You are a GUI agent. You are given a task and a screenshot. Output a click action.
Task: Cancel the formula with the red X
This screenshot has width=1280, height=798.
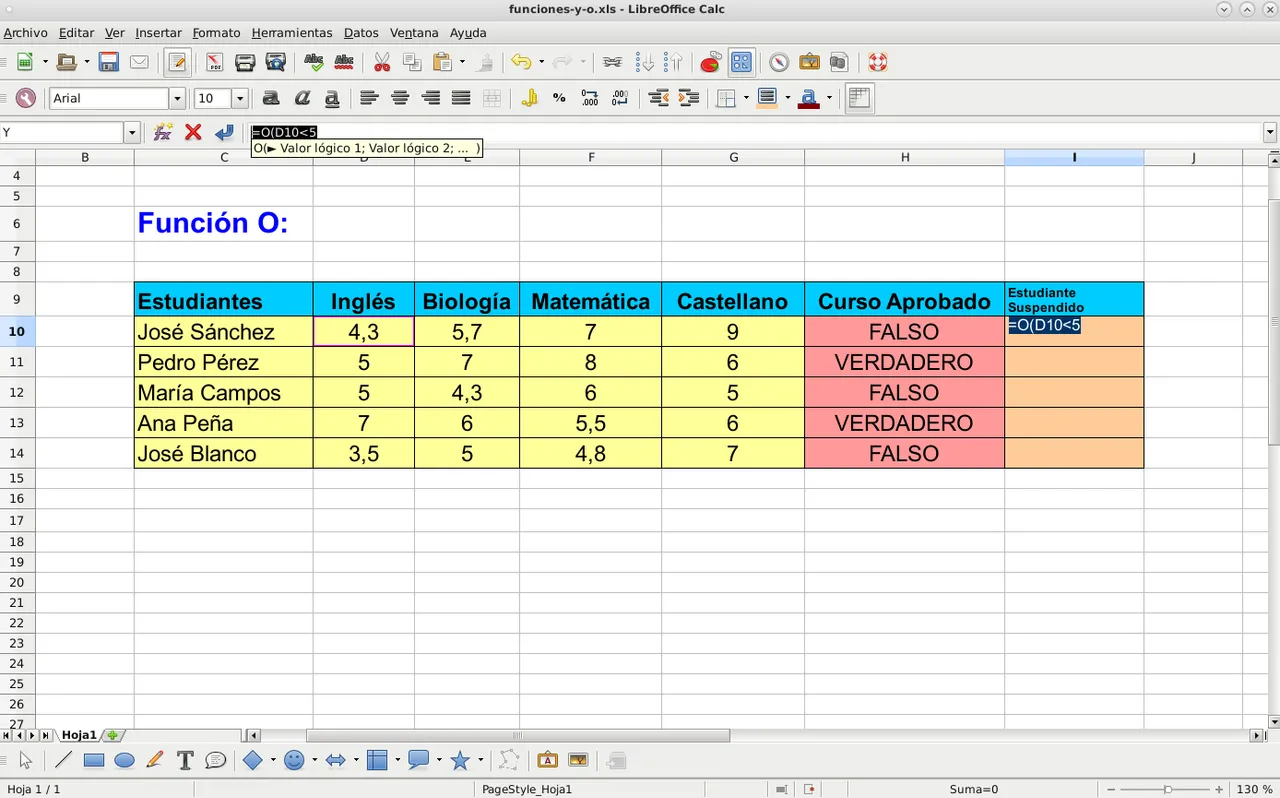click(x=193, y=132)
